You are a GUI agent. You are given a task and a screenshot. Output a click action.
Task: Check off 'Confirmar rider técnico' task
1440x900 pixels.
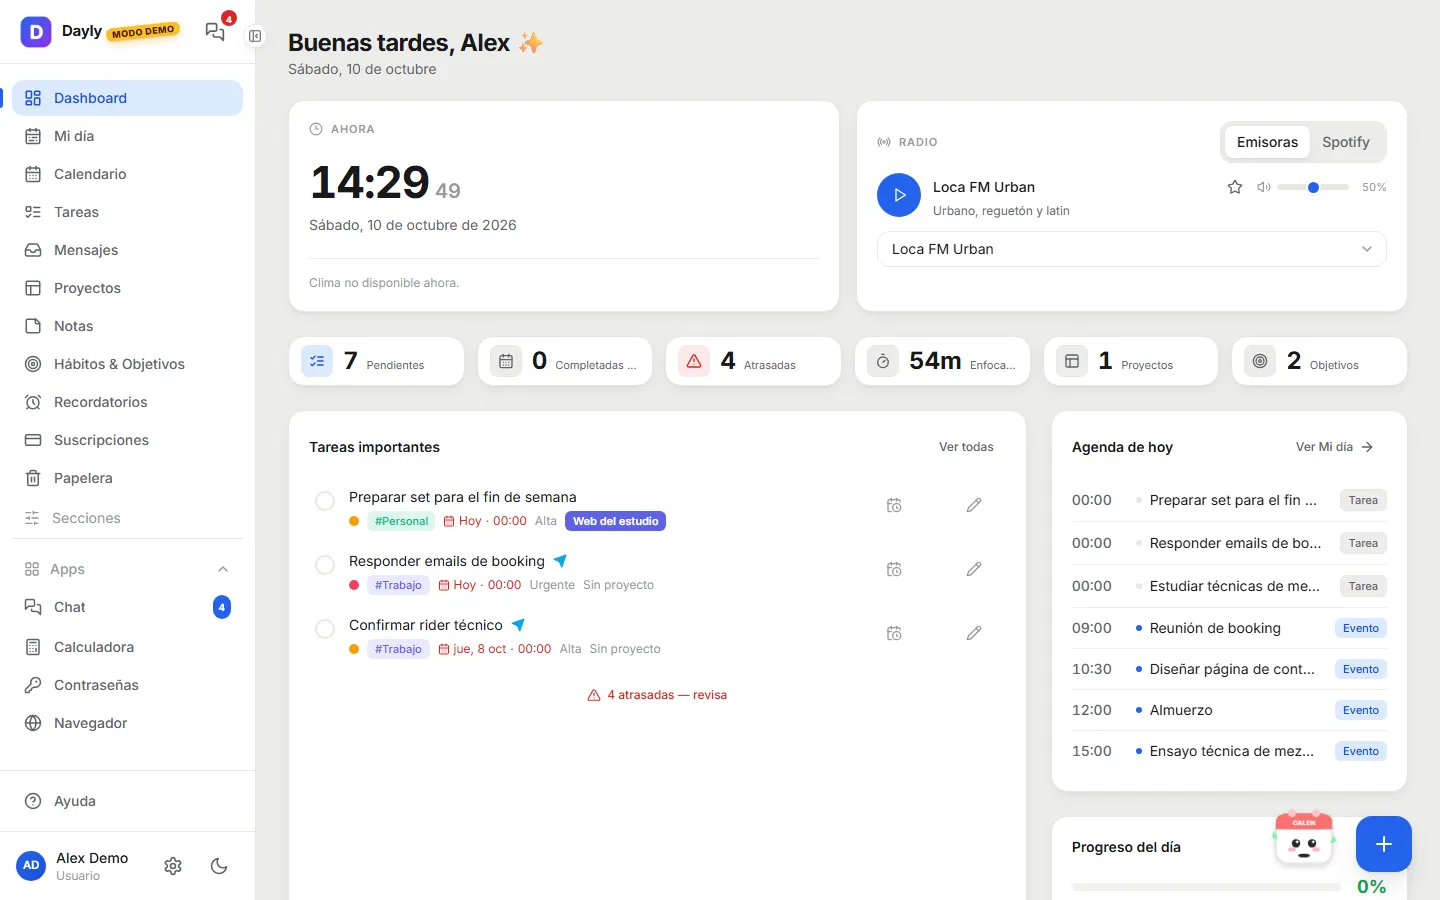tap(325, 629)
